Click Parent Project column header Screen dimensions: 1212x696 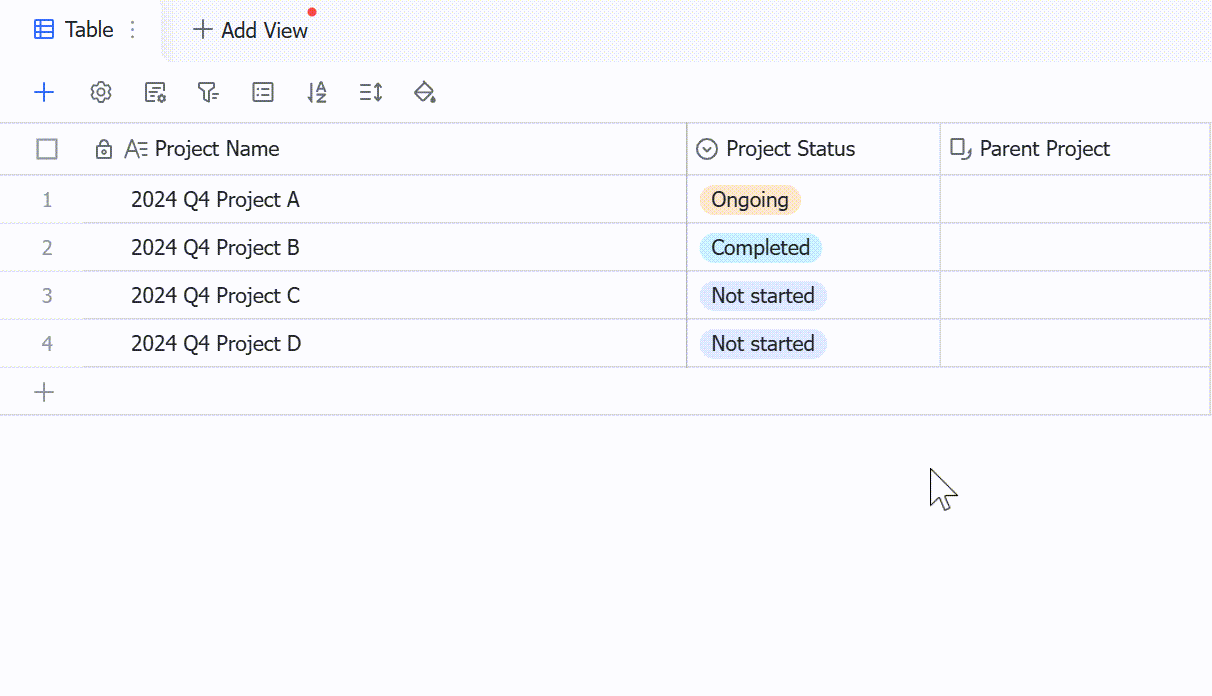(1075, 149)
